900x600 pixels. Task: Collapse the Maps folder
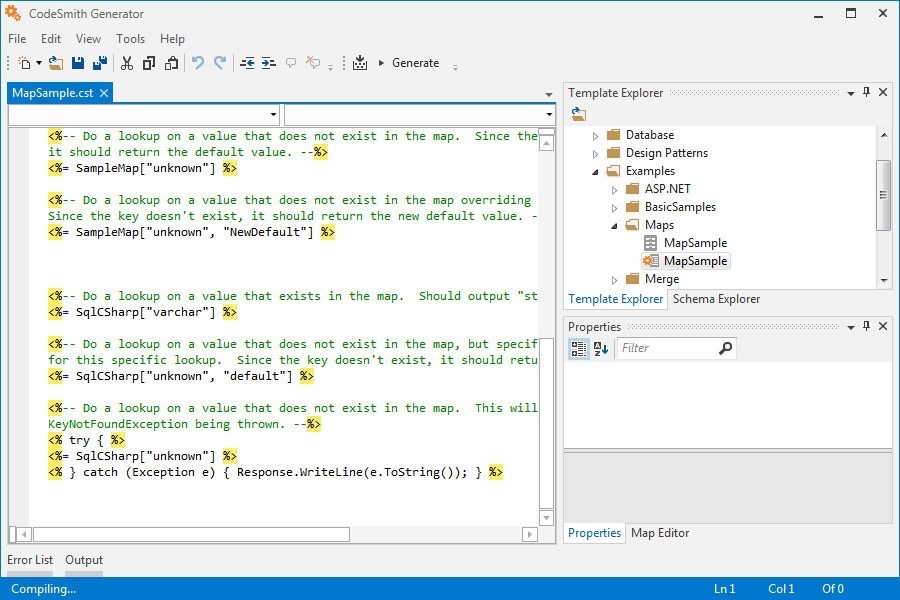click(x=614, y=226)
